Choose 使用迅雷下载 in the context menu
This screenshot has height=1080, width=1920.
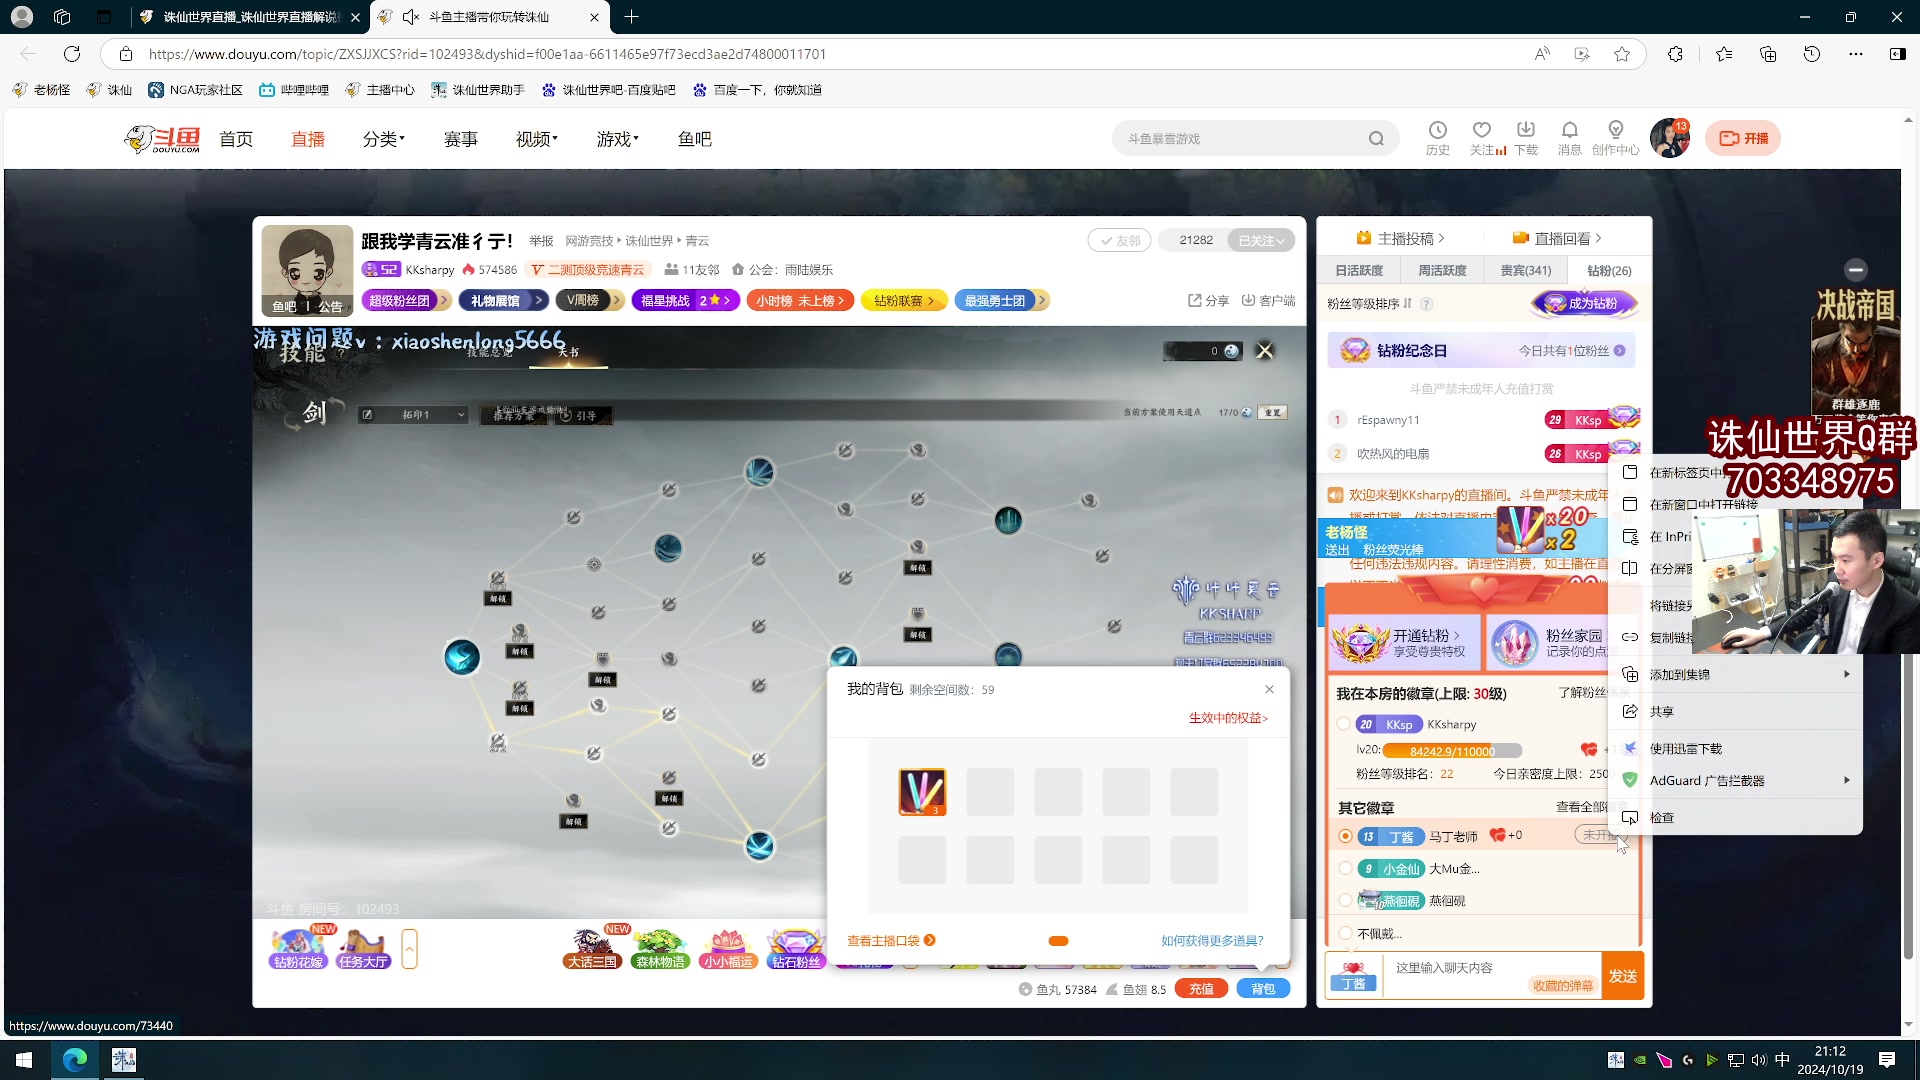tap(1736, 749)
